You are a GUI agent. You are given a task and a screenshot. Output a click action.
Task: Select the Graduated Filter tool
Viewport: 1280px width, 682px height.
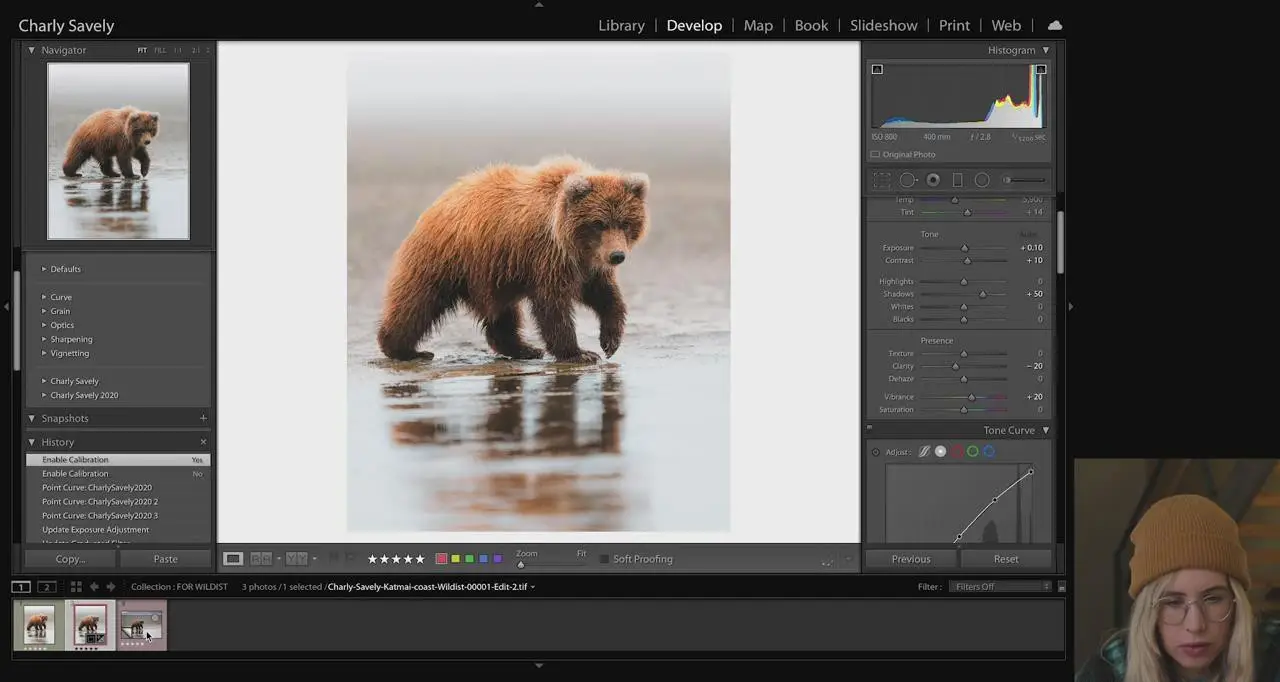957,180
